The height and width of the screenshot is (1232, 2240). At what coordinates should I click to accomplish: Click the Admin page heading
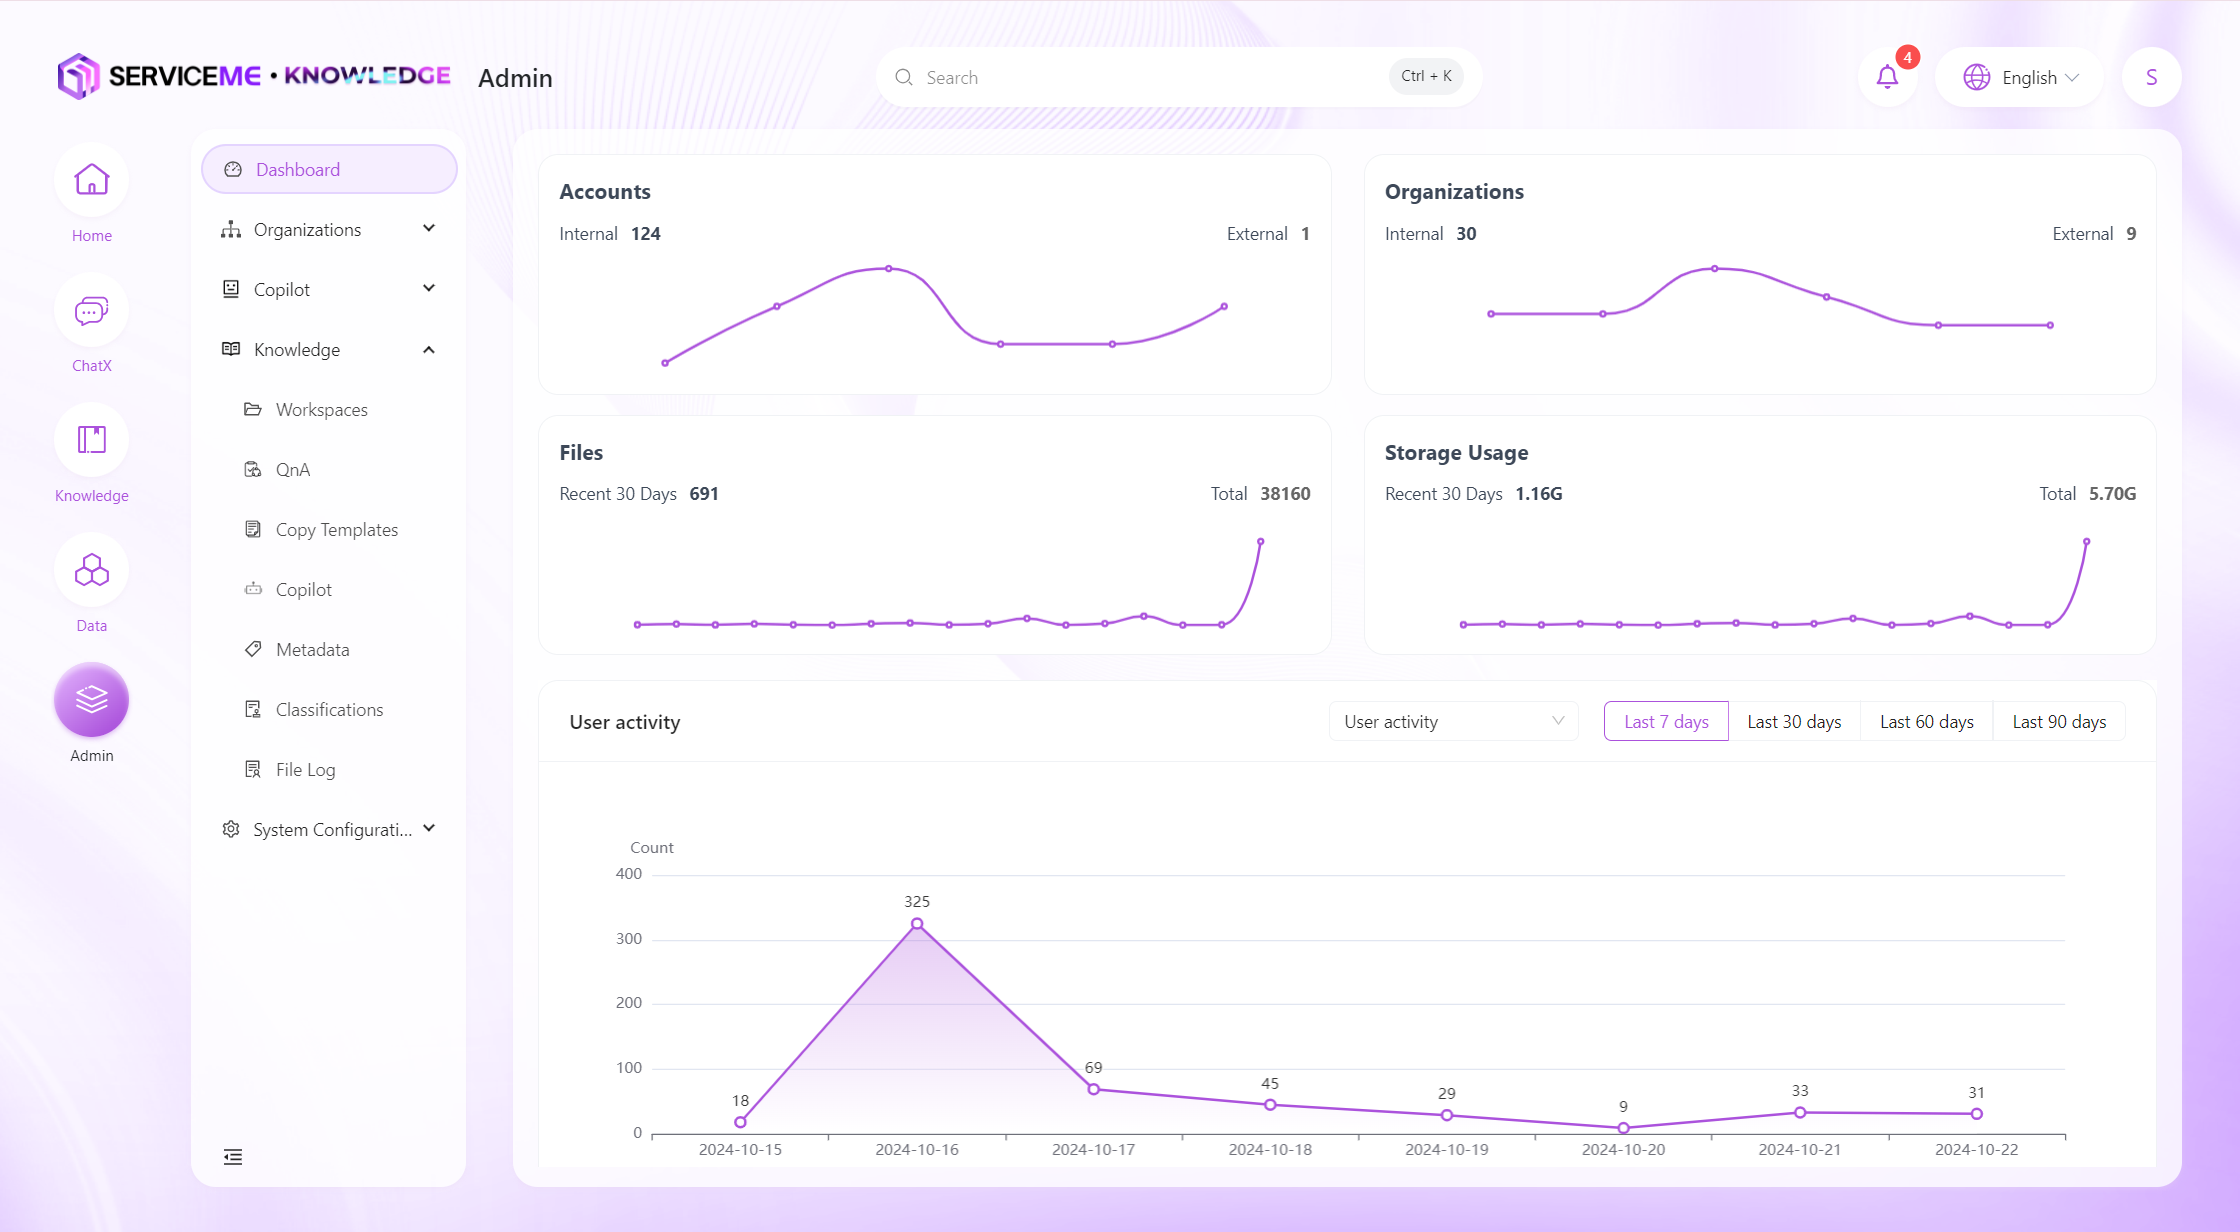(x=515, y=78)
